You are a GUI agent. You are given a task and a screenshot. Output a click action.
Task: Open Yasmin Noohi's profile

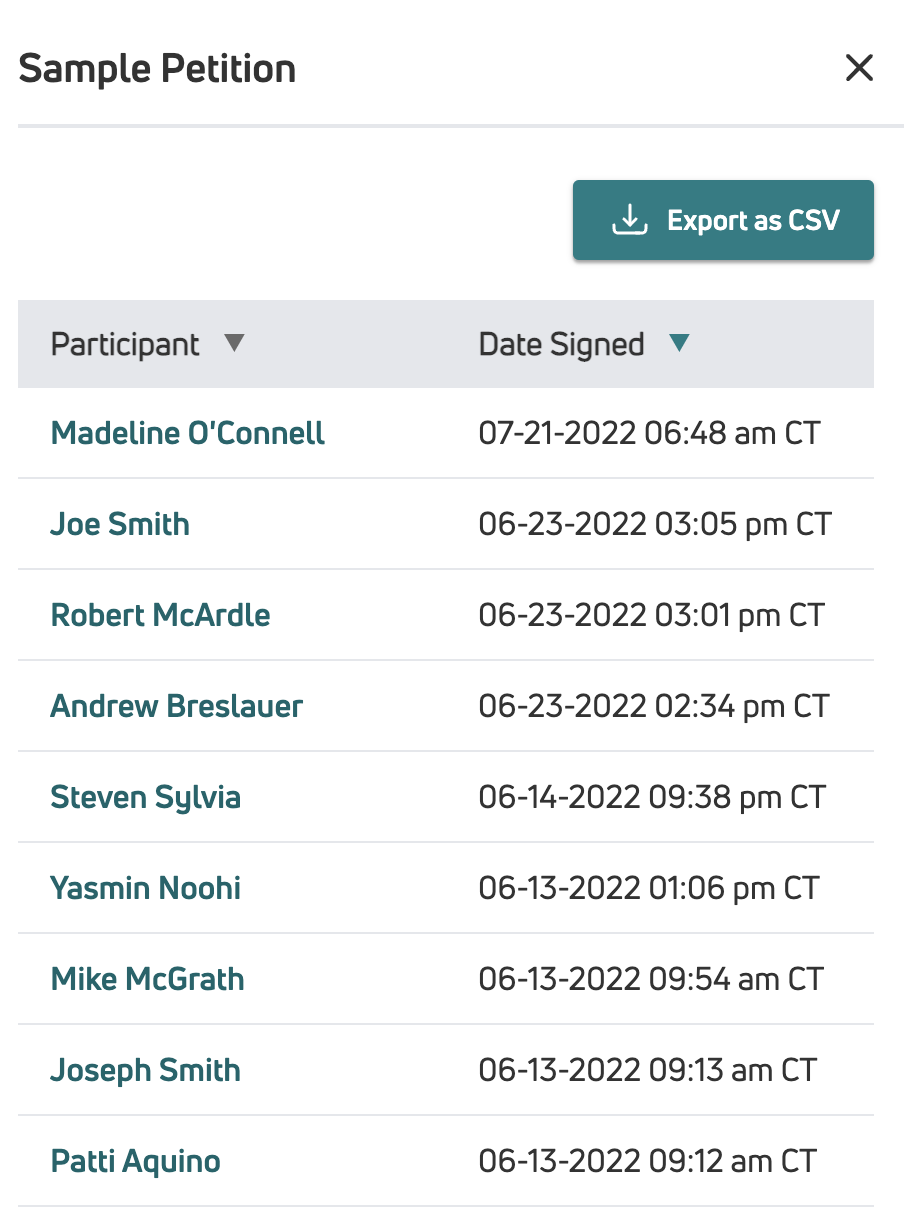tap(146, 888)
